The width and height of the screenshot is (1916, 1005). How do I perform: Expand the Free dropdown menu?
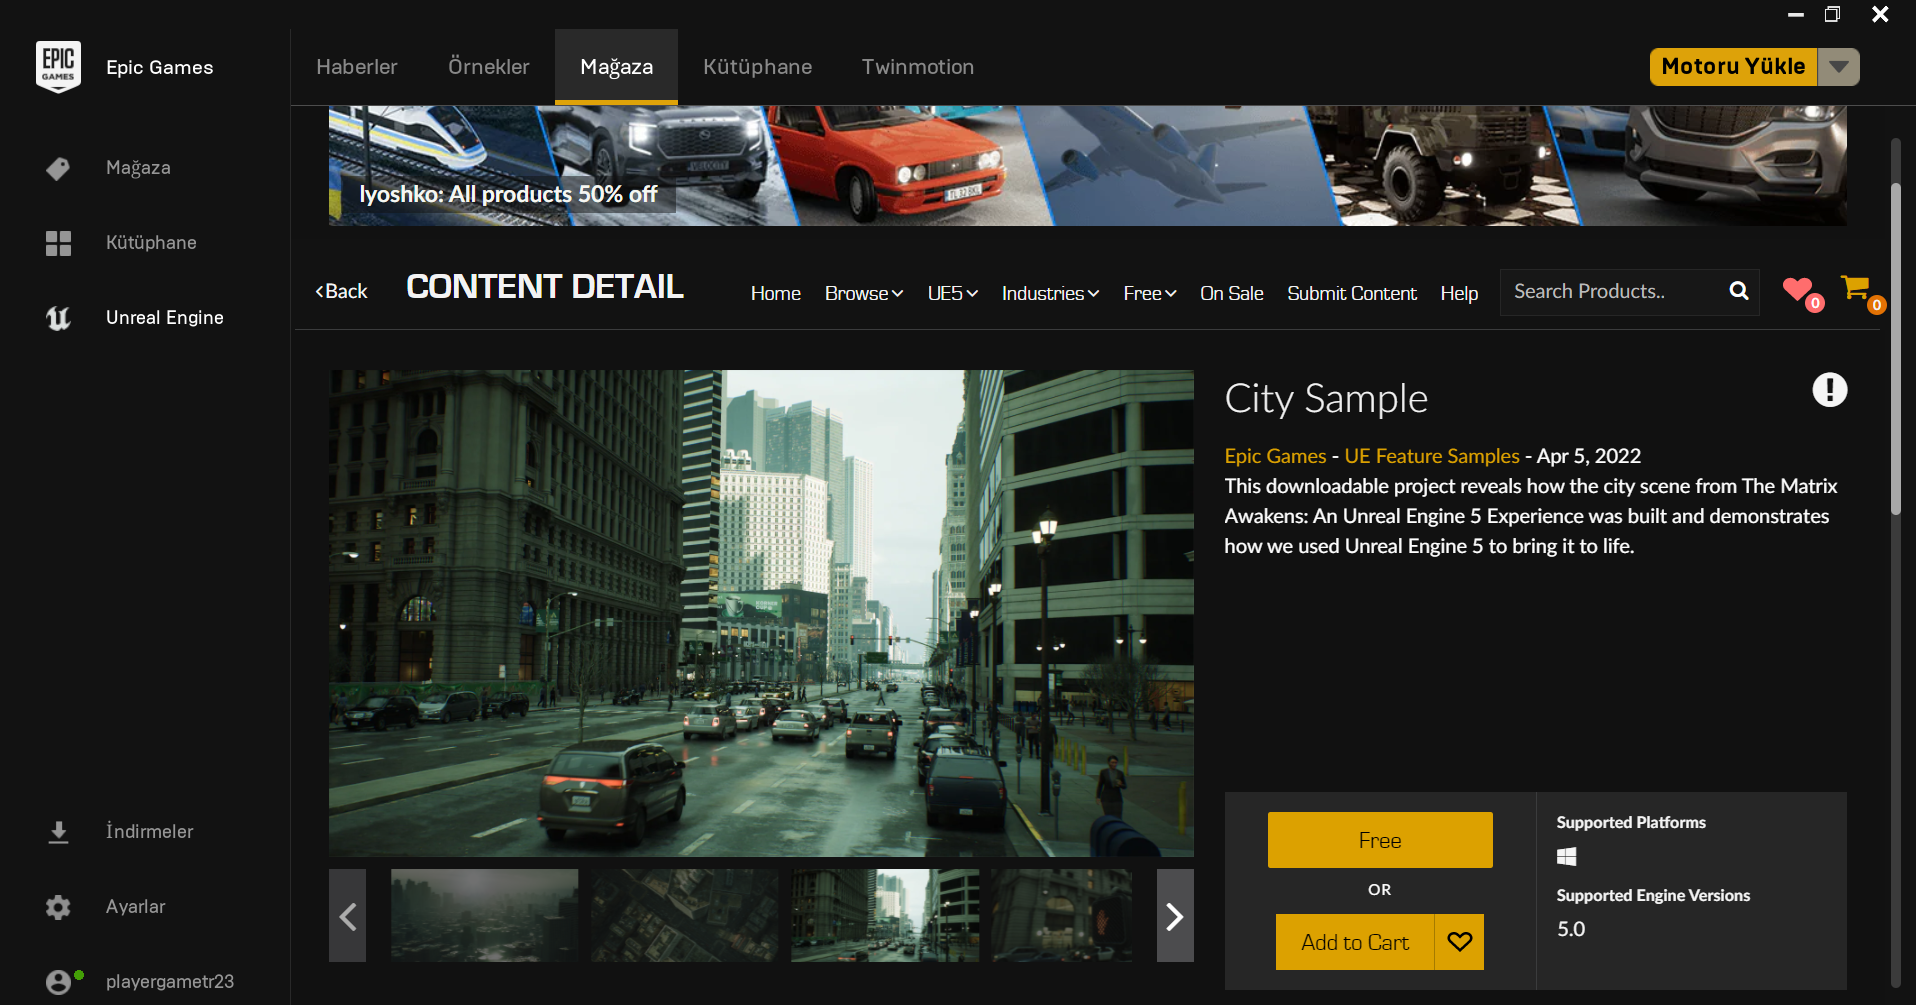pyautogui.click(x=1149, y=293)
